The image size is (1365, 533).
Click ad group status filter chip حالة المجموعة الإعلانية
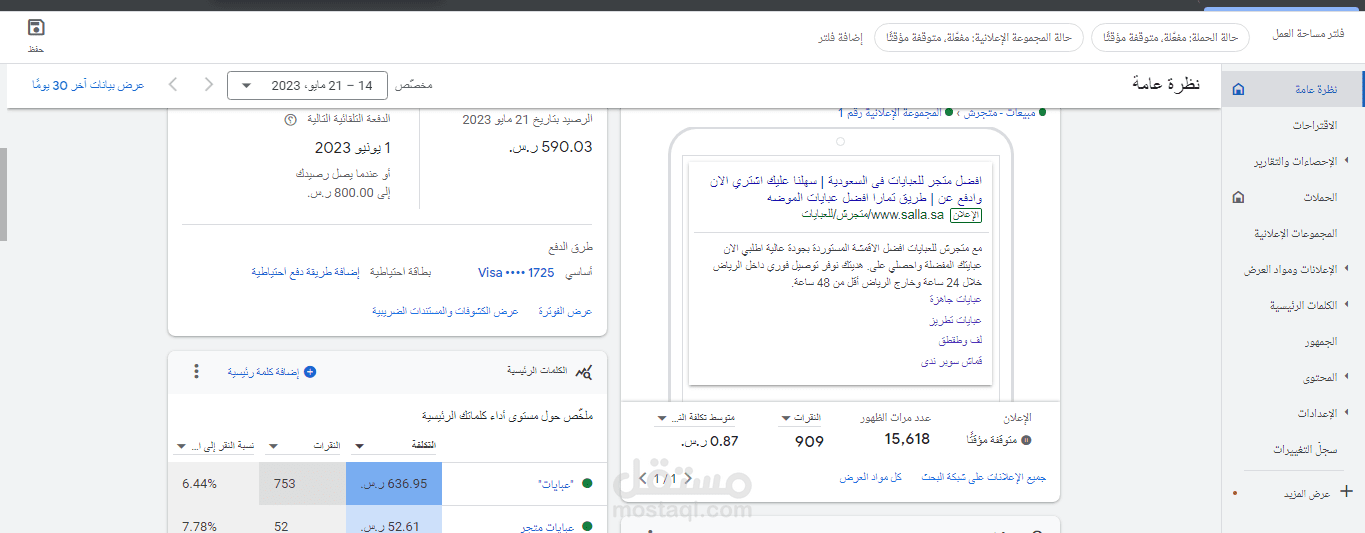click(x=979, y=37)
